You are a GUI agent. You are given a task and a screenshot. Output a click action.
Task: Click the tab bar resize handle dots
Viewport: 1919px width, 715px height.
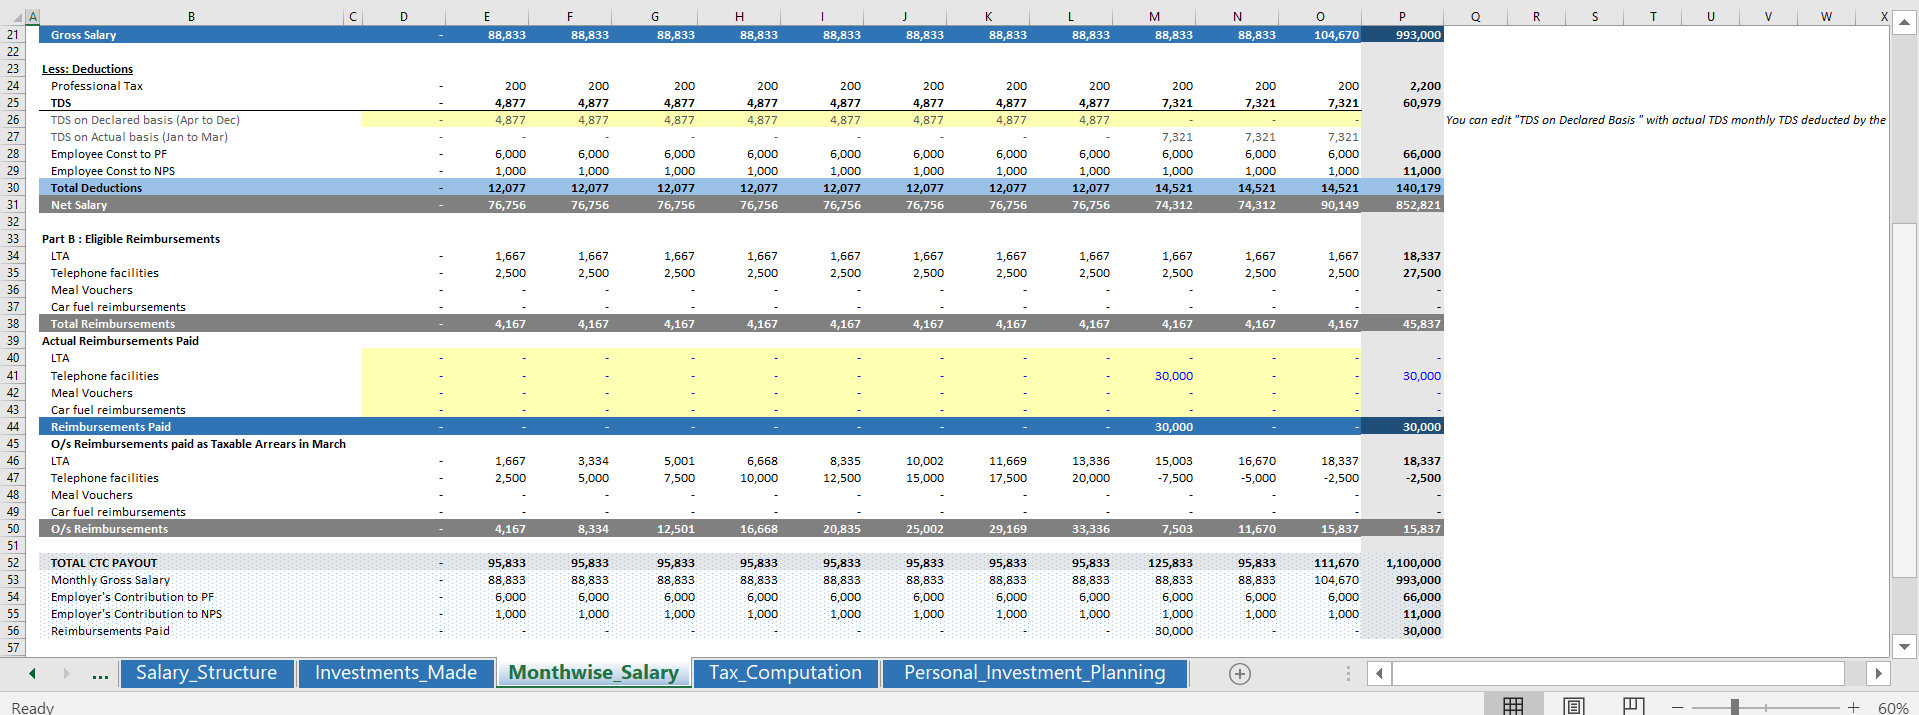[x=1348, y=674]
